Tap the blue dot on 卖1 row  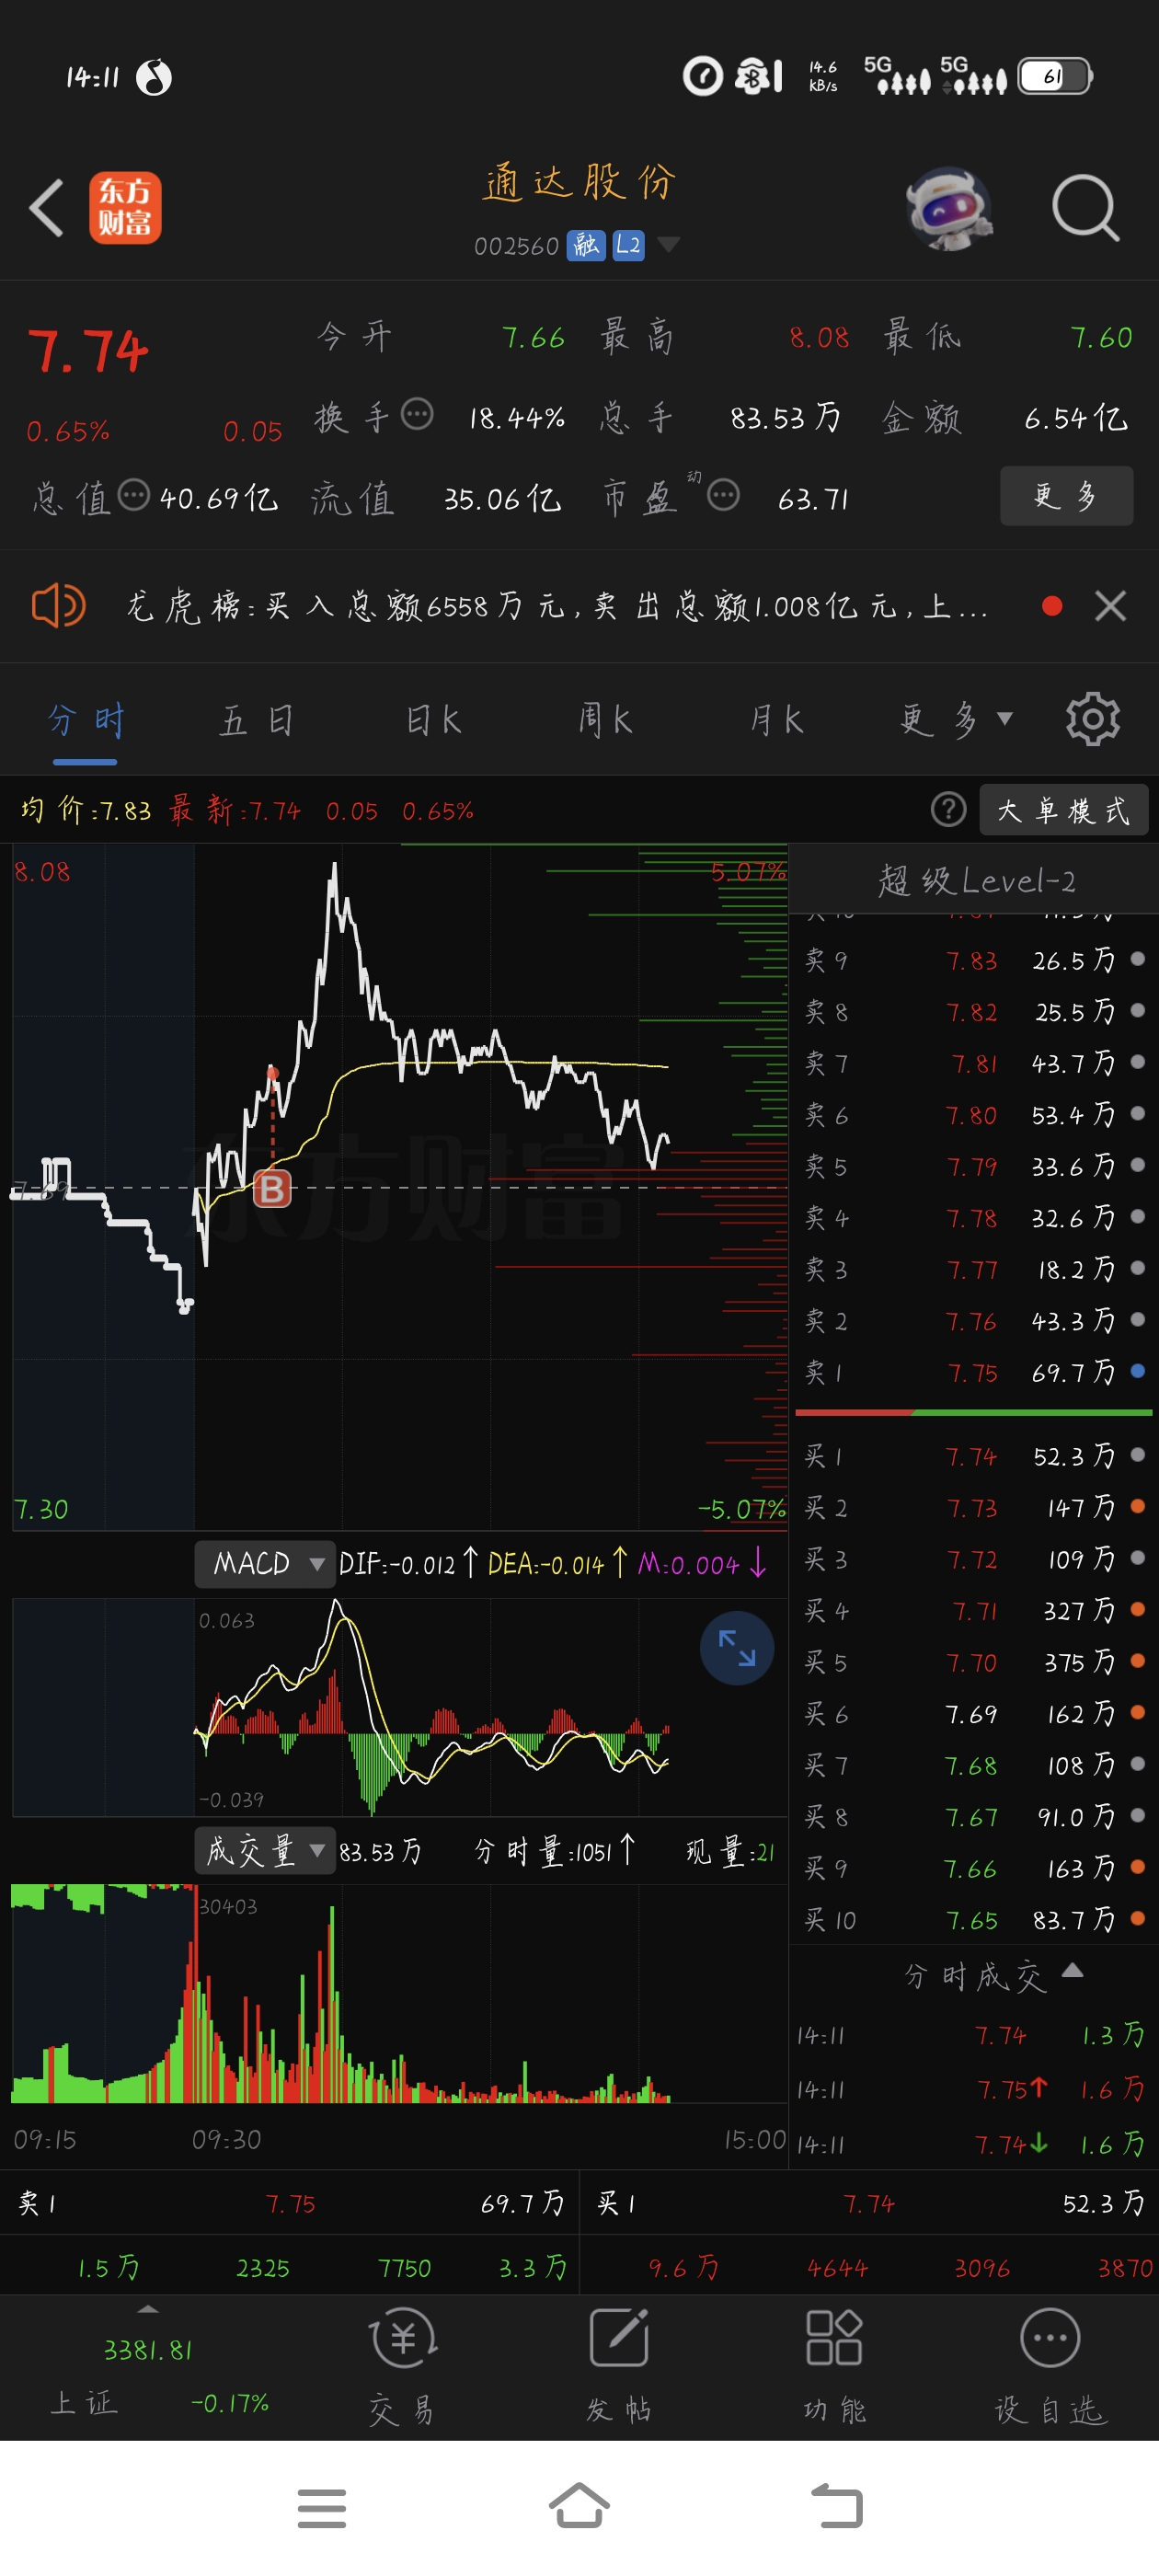click(x=1137, y=1371)
